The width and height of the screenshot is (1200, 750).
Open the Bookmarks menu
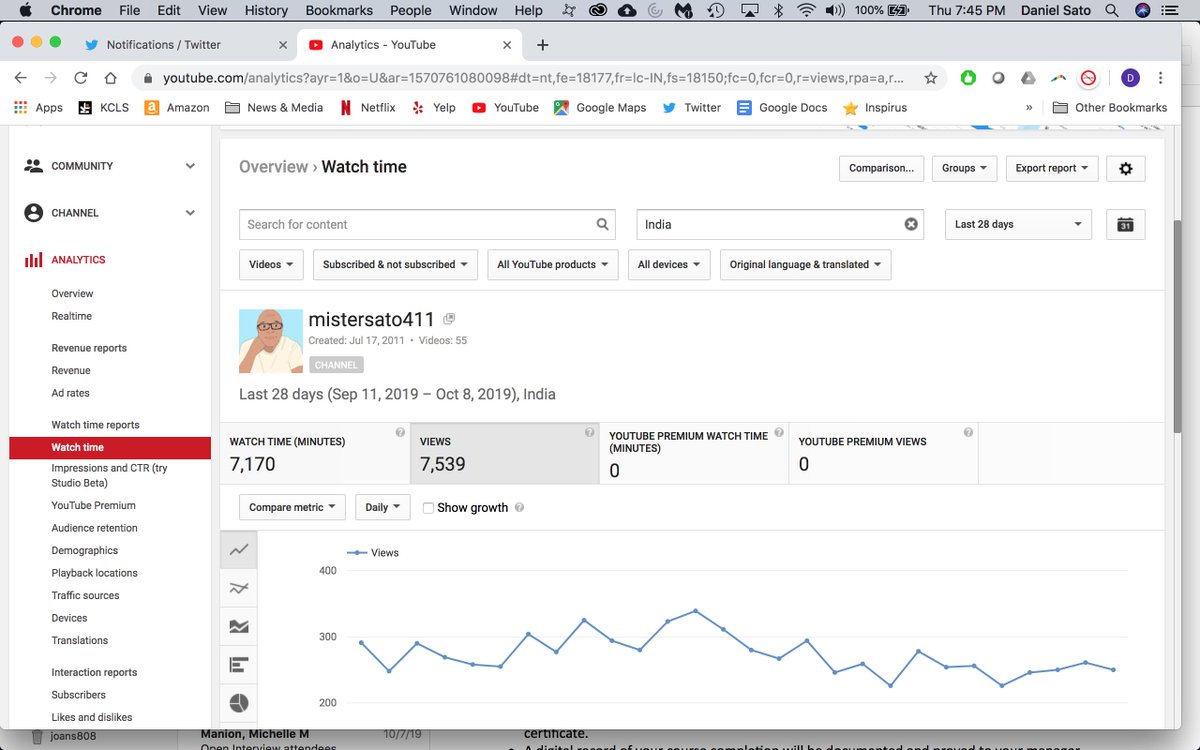[x=339, y=10]
